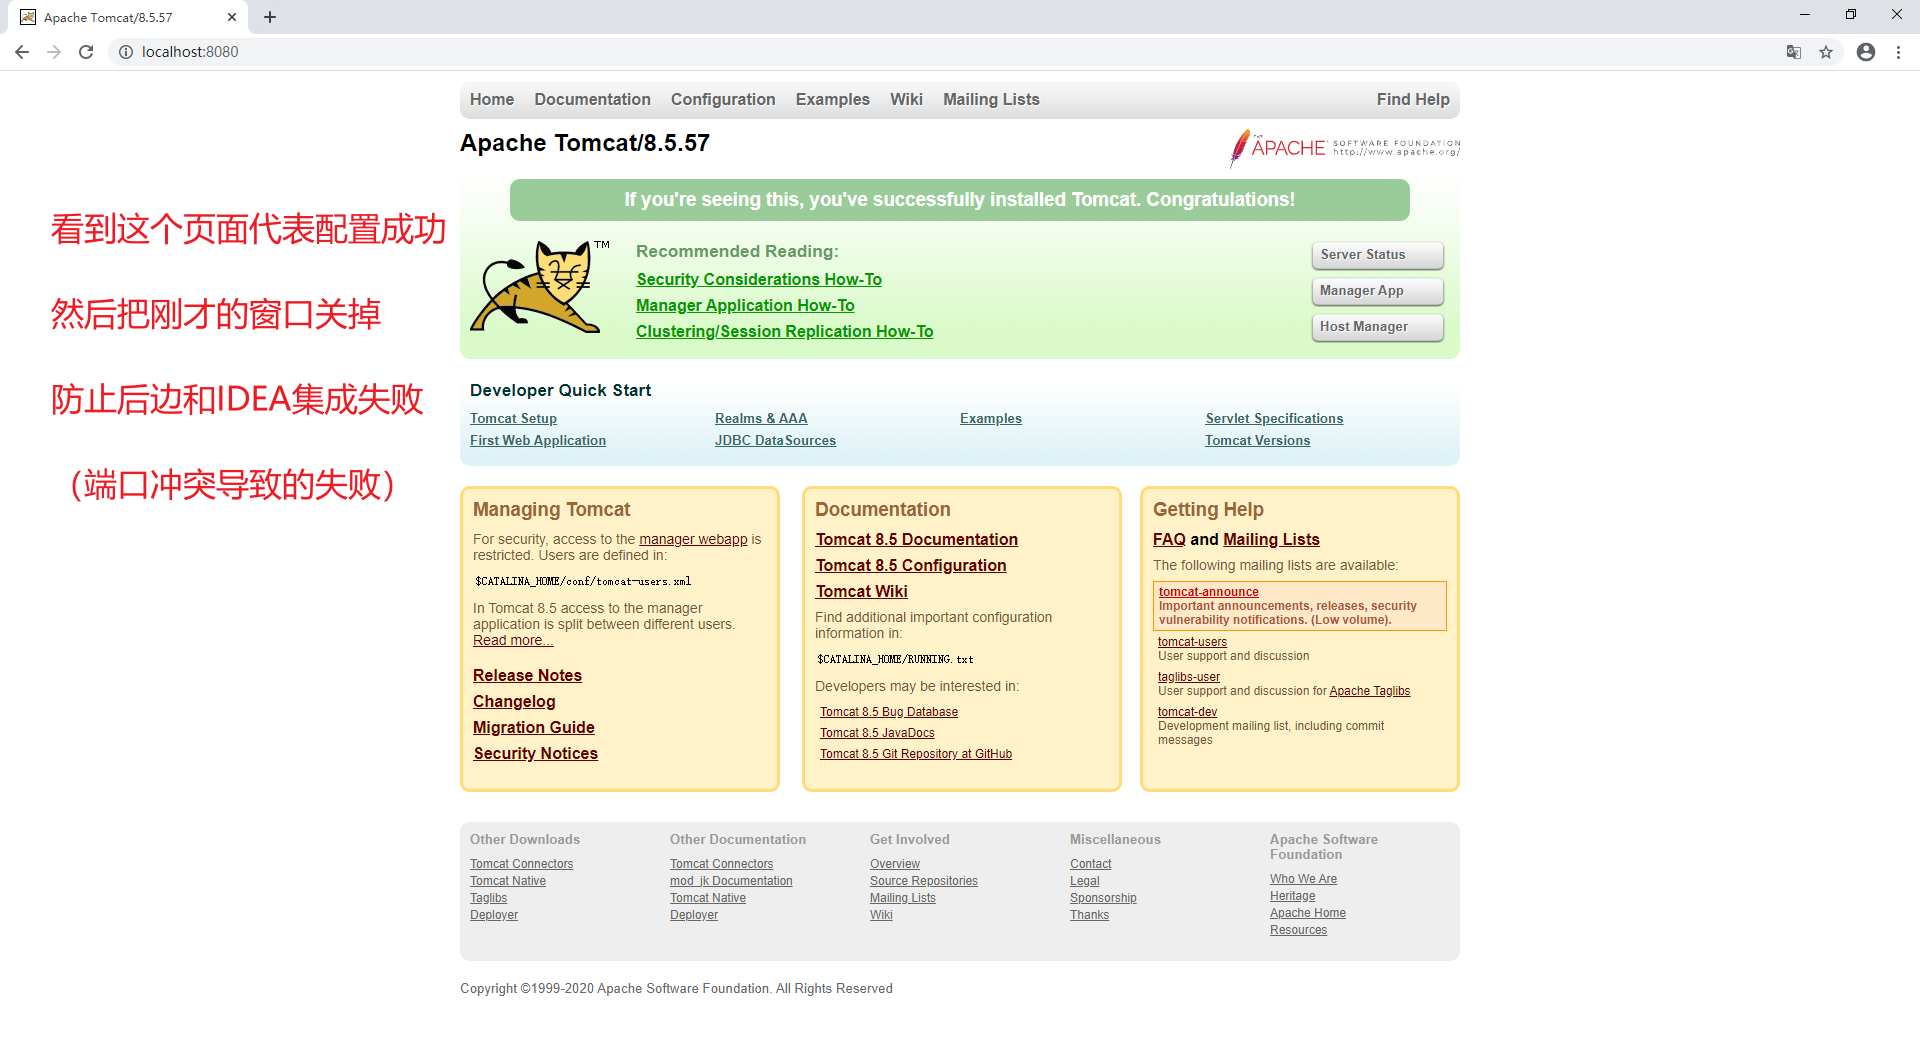Screen dimensions: 1920x1040
Task: Click the Tomcat cat logo image
Action: pos(539,286)
